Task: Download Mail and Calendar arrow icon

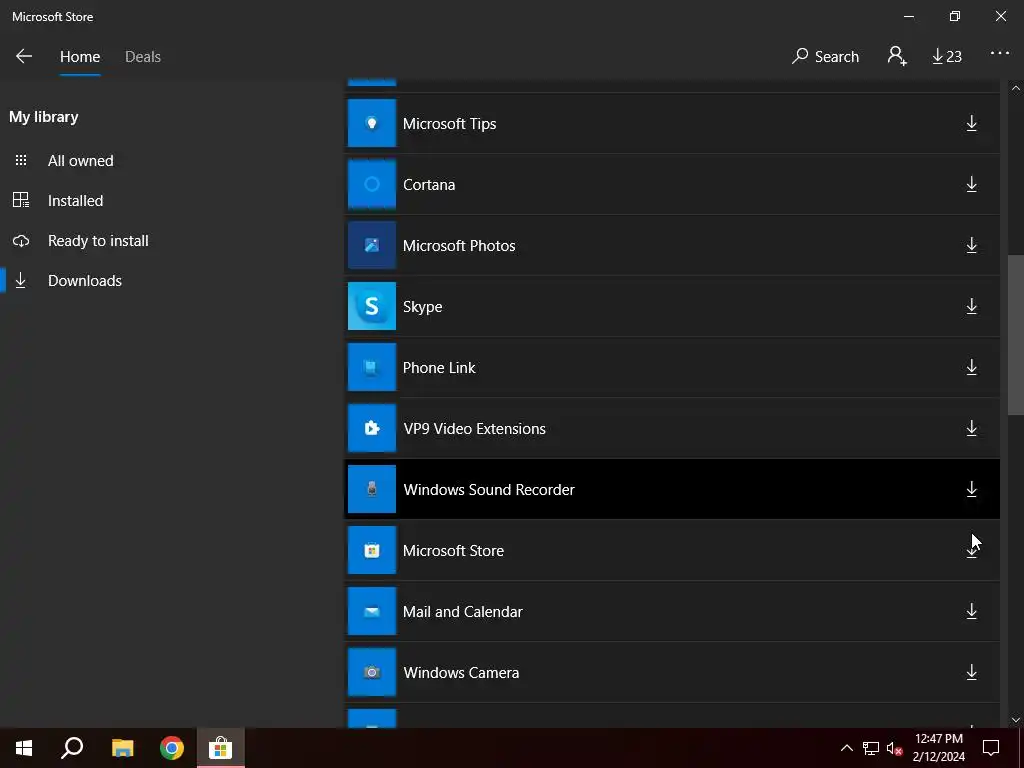Action: 971,611
